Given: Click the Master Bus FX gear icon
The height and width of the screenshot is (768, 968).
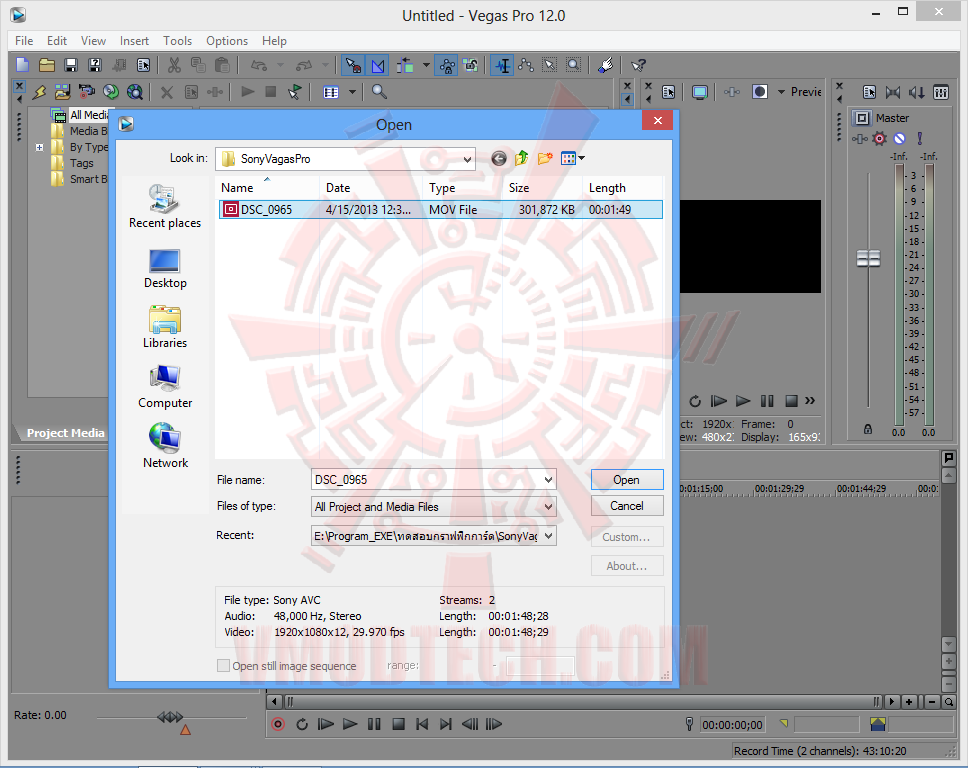Looking at the screenshot, I should 879,138.
